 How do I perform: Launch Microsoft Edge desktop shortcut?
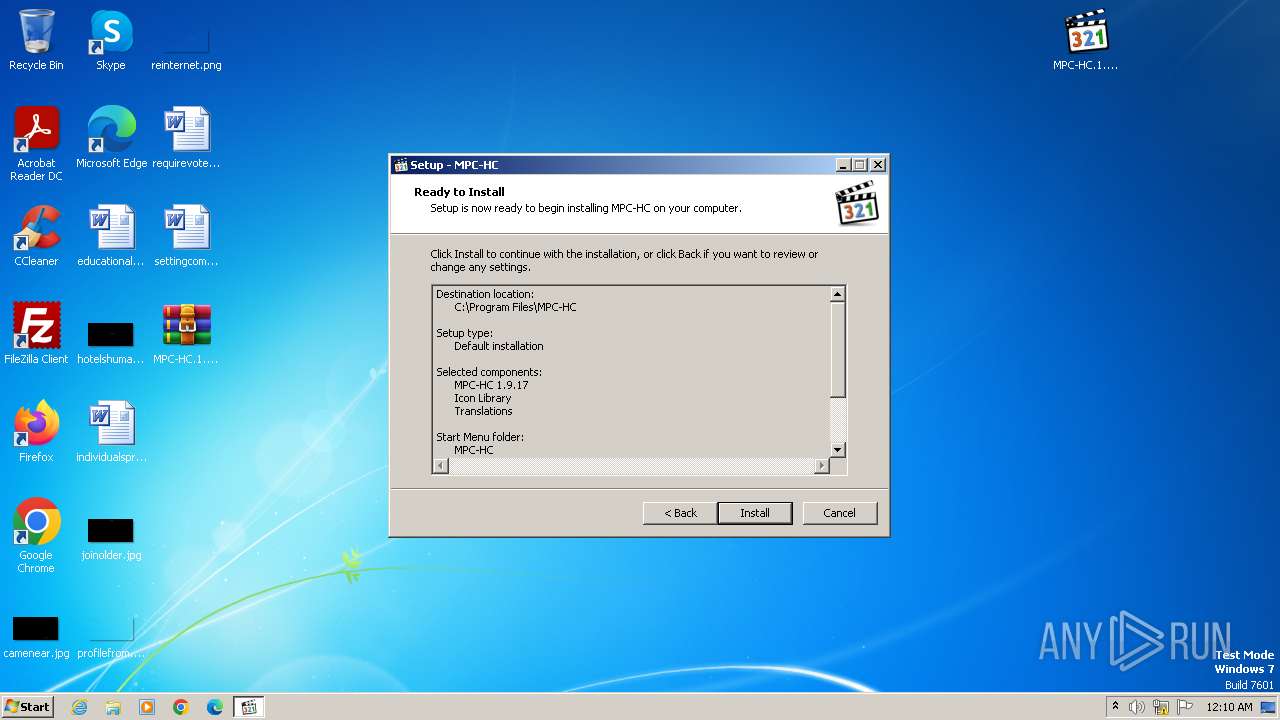(x=111, y=138)
